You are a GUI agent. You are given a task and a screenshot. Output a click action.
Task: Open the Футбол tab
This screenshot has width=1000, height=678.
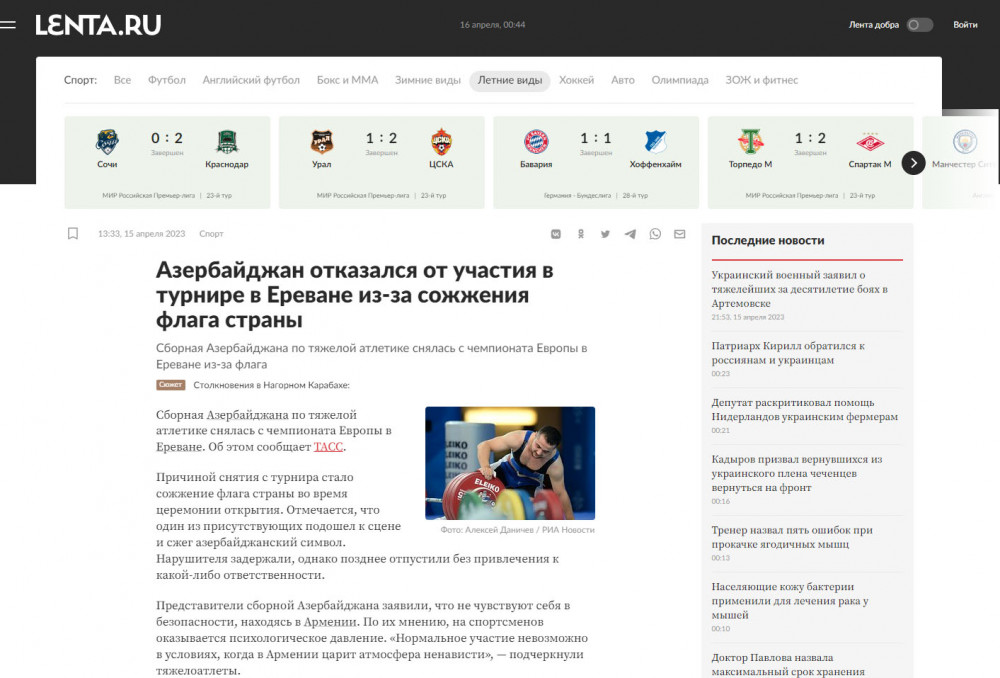tap(166, 80)
